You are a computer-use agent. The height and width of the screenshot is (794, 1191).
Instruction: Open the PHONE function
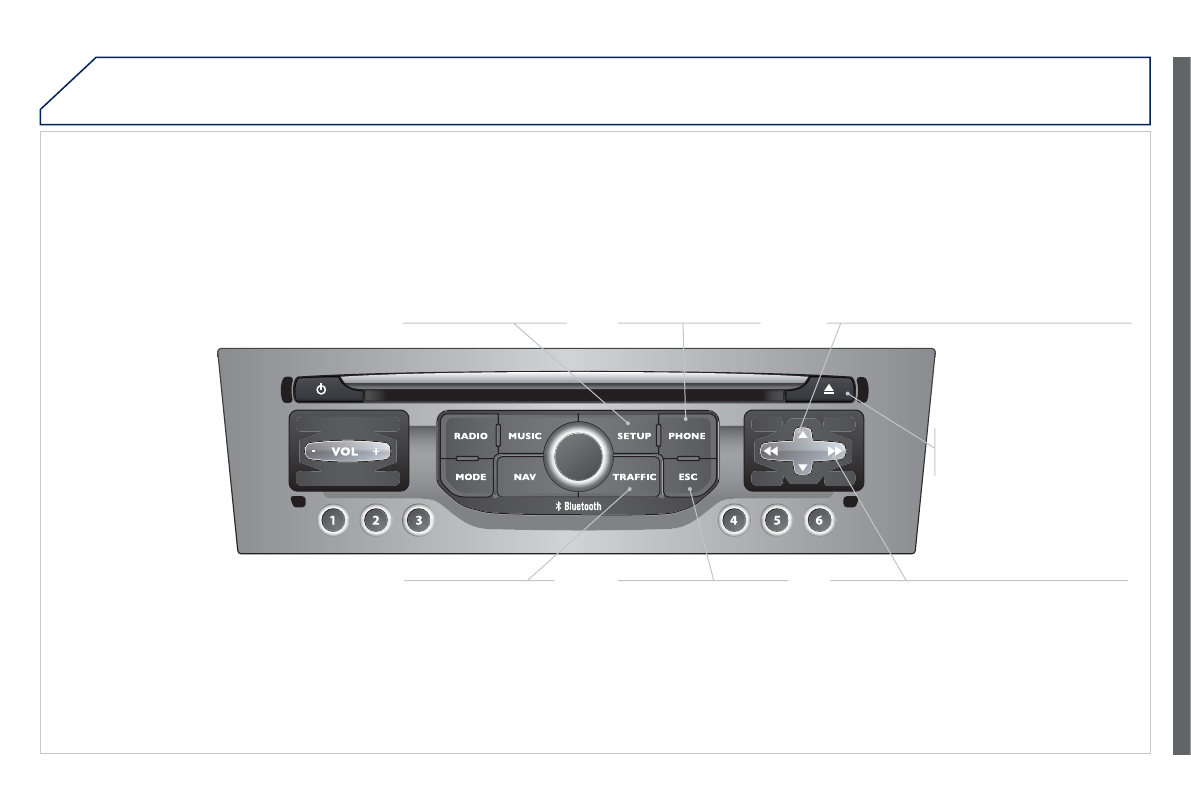[x=687, y=436]
